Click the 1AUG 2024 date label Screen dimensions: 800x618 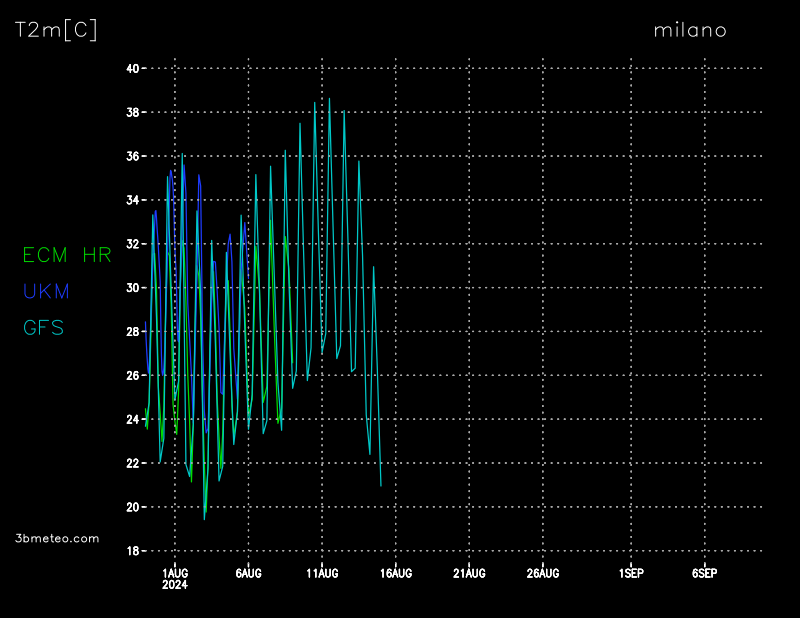click(x=175, y=578)
